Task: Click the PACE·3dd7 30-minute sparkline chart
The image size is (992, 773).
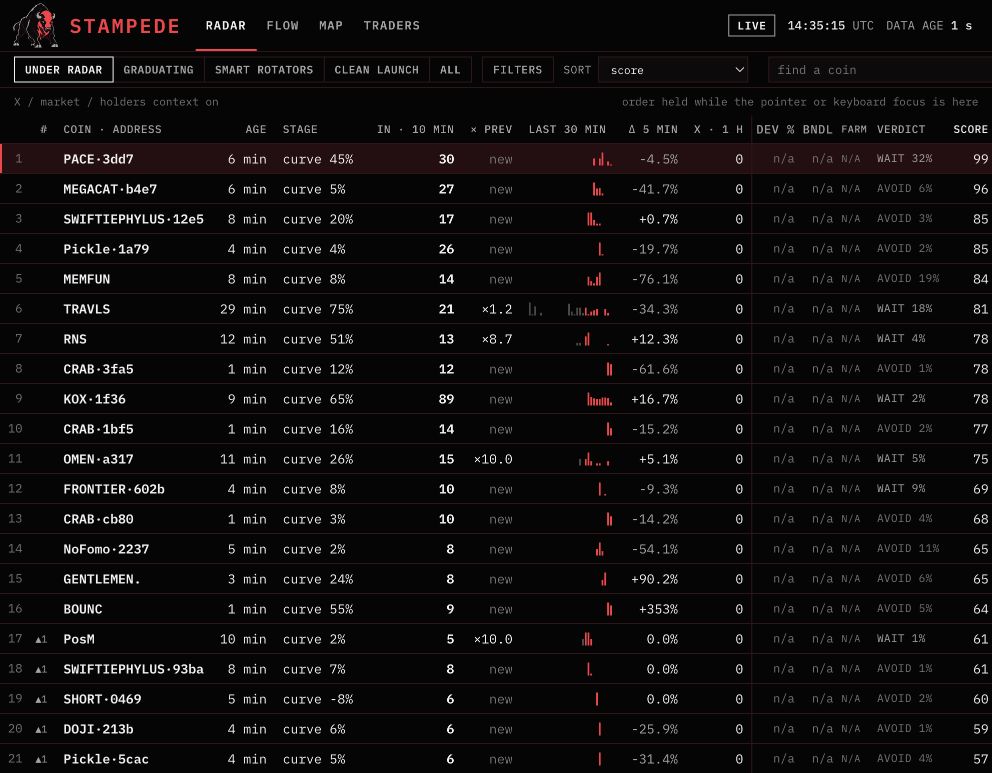Action: [x=602, y=159]
